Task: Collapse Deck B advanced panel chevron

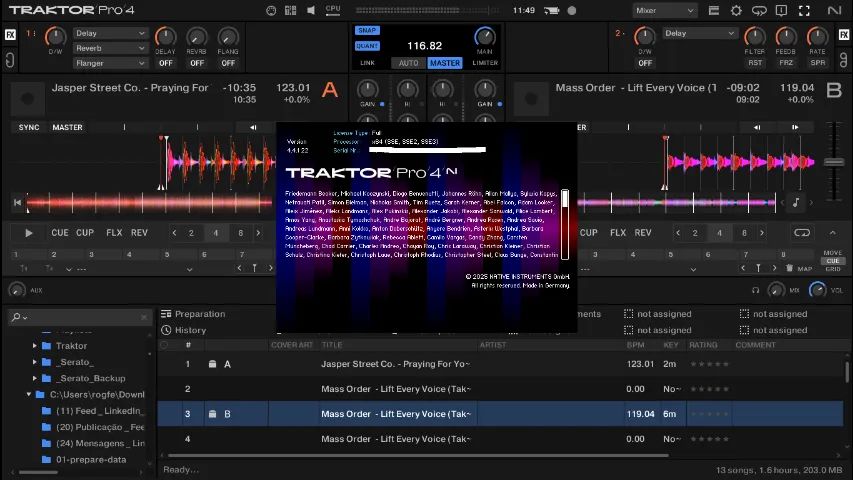Action: [x=832, y=233]
